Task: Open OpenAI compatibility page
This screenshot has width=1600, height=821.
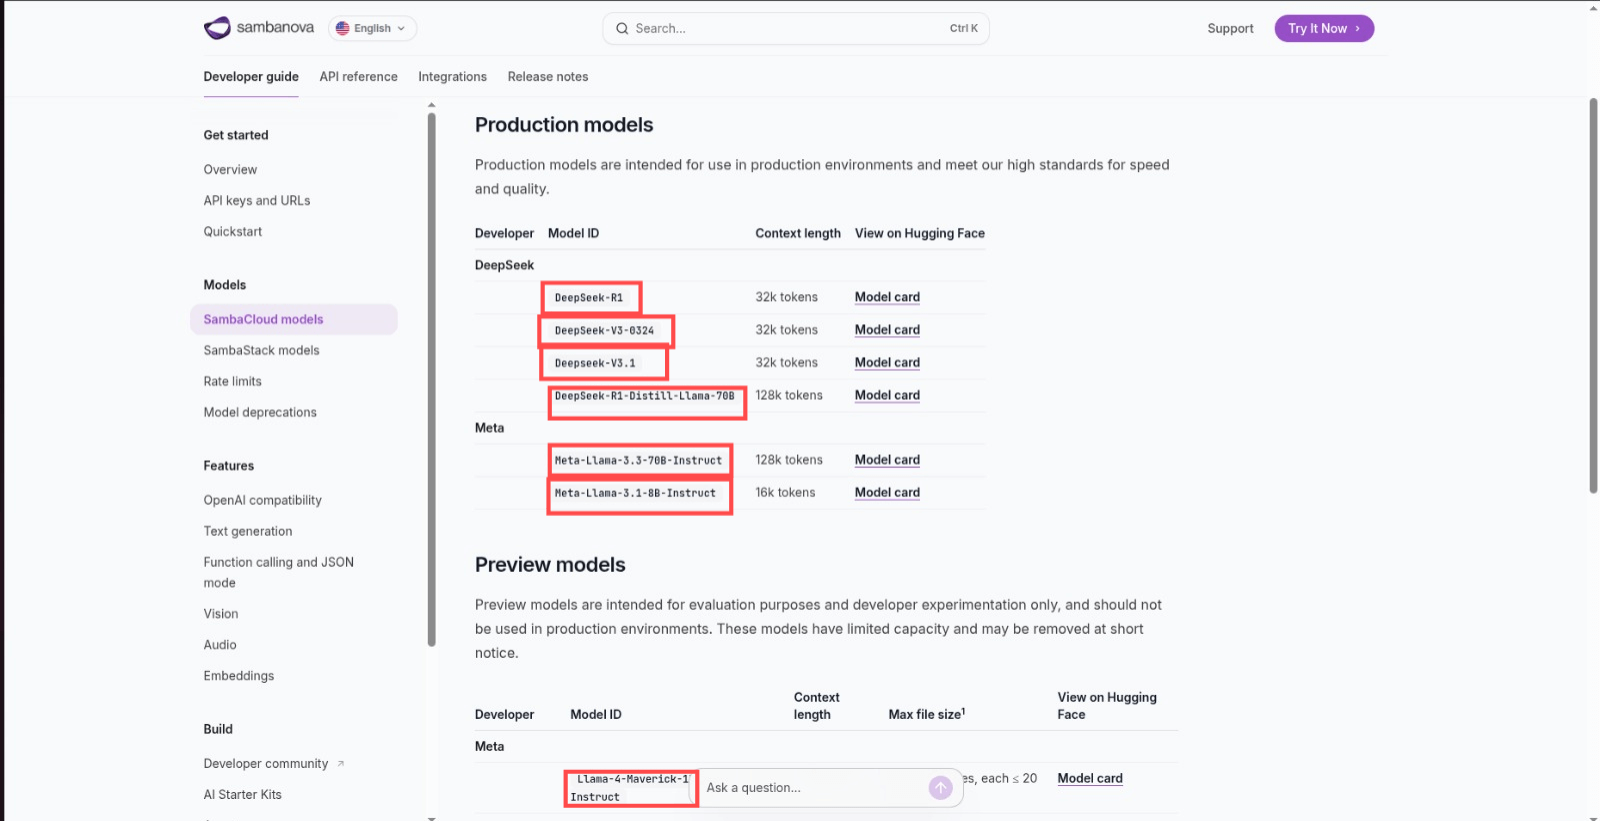Action: [x=263, y=501]
